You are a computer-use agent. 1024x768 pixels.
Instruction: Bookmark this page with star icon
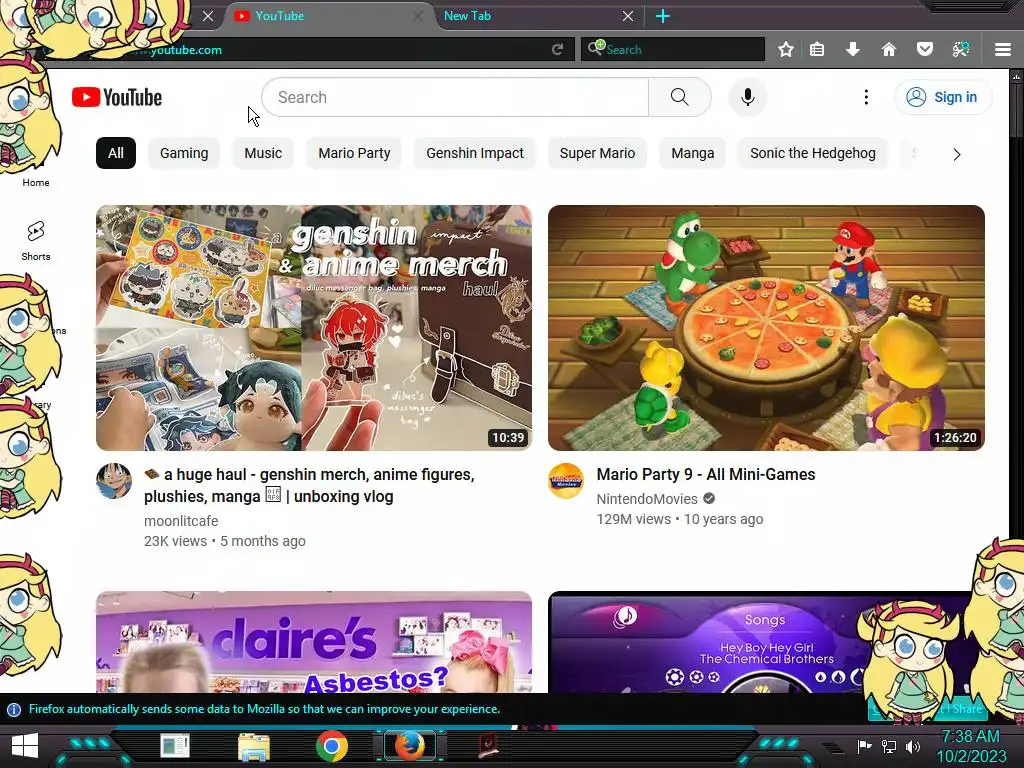click(786, 50)
